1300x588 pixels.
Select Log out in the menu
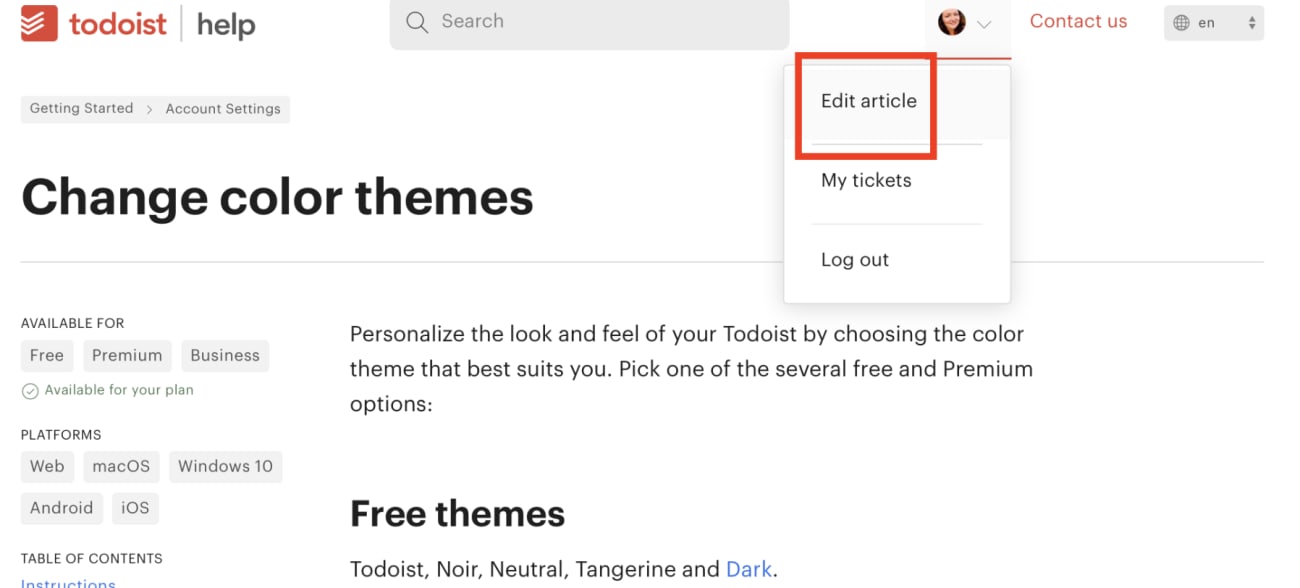[854, 260]
